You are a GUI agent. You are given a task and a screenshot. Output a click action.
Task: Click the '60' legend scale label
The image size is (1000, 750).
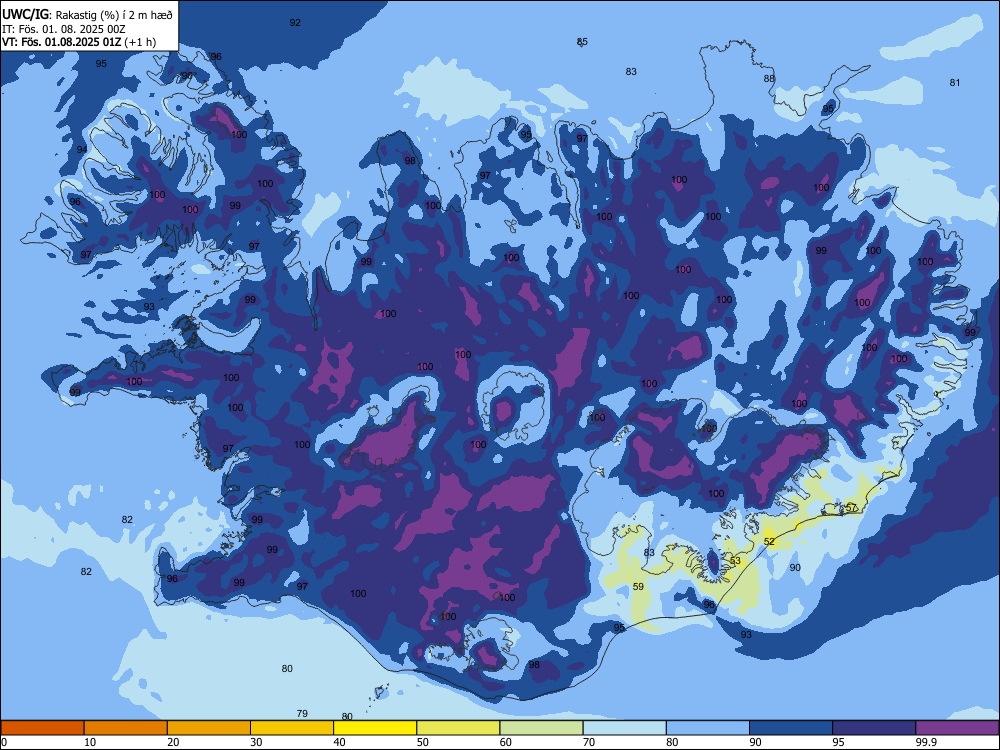coord(506,742)
